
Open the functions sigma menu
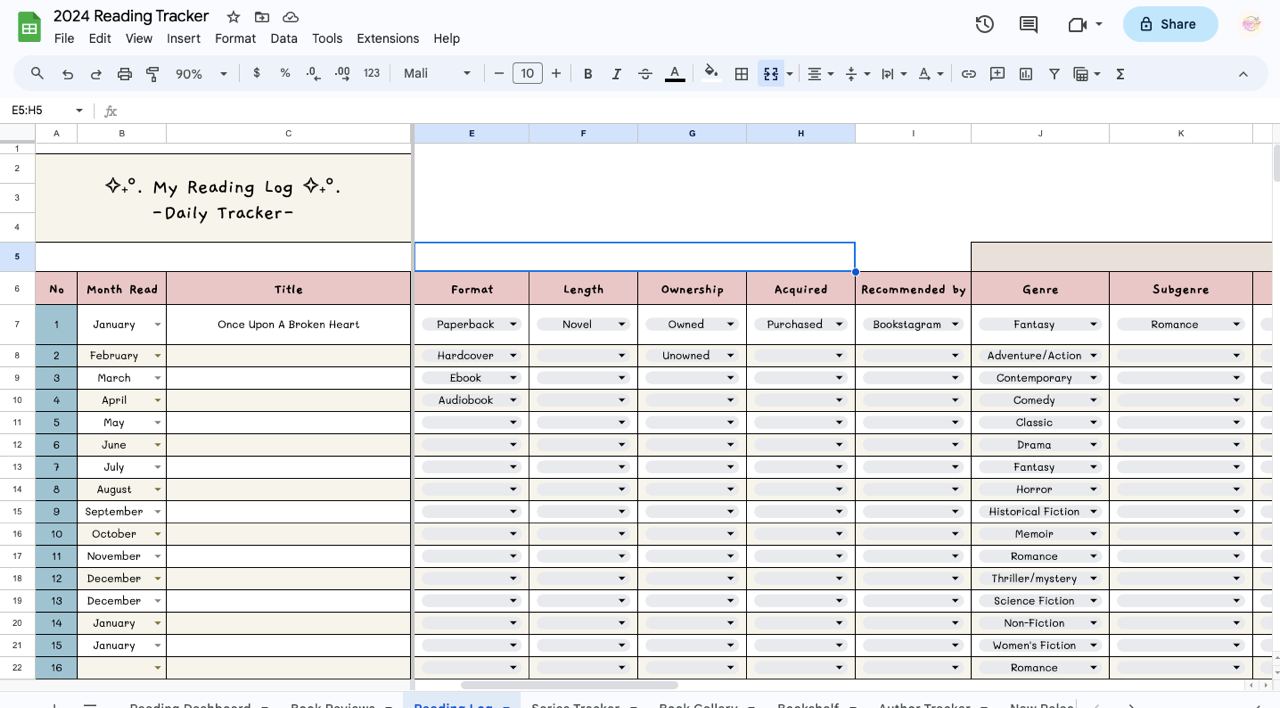(1120, 74)
